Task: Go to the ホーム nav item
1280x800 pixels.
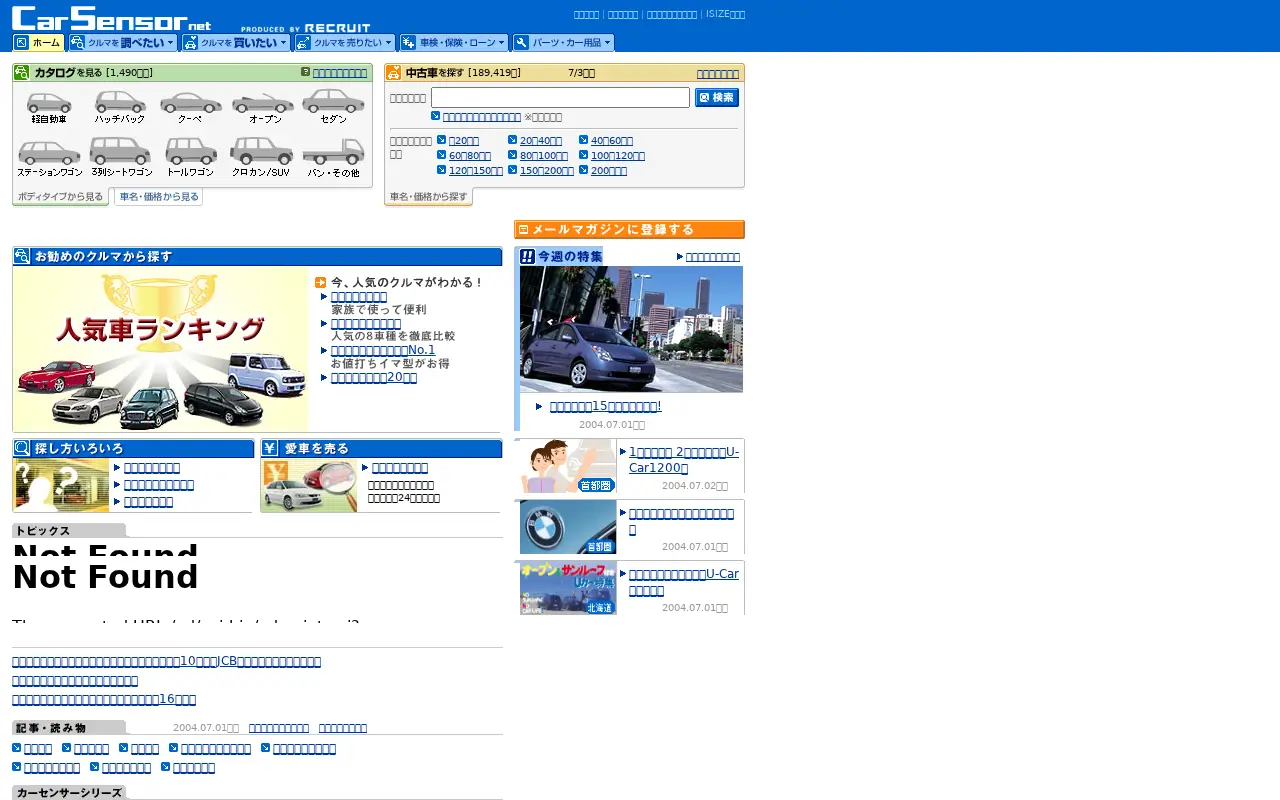Action: (x=38, y=43)
